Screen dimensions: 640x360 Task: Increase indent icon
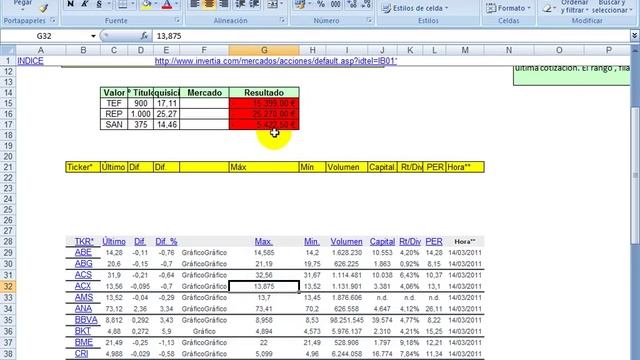click(x=254, y=4)
